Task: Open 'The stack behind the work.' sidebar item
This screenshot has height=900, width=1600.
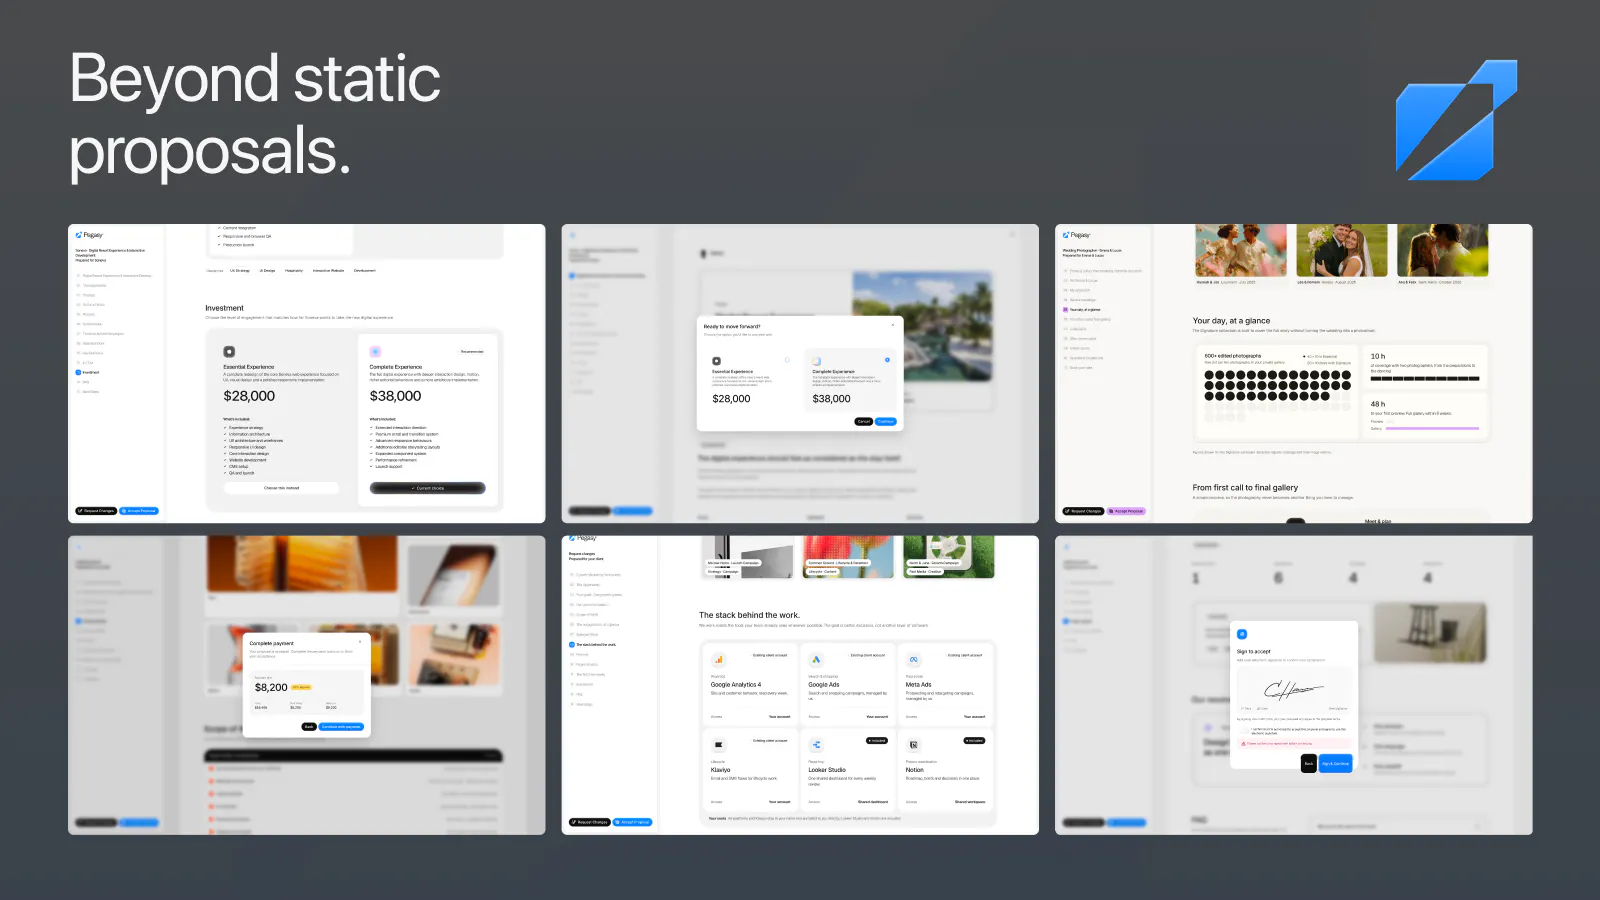Action: click(593, 645)
